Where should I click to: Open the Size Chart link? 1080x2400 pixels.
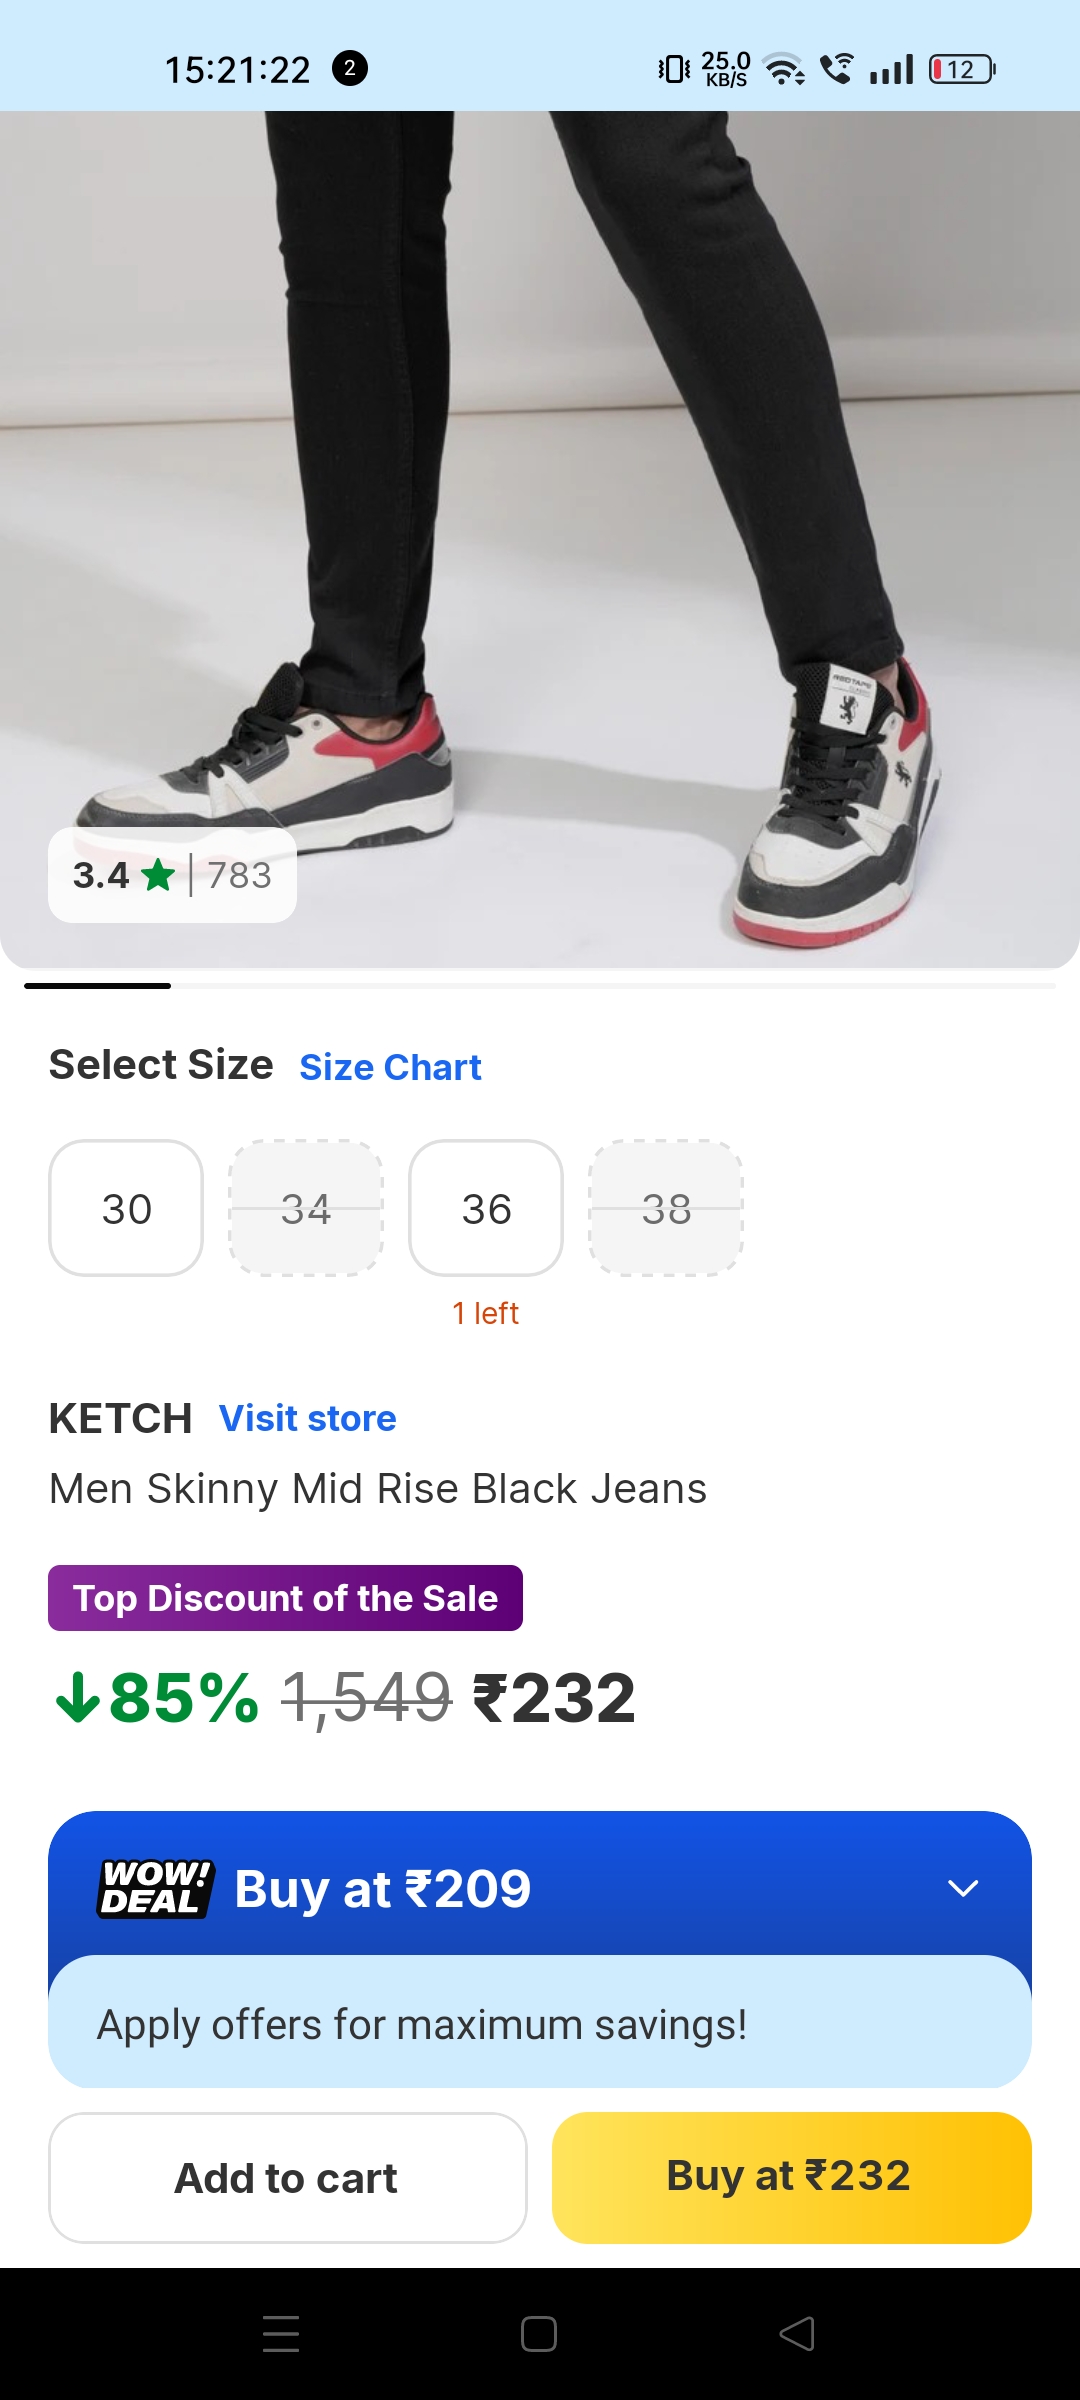(x=390, y=1068)
